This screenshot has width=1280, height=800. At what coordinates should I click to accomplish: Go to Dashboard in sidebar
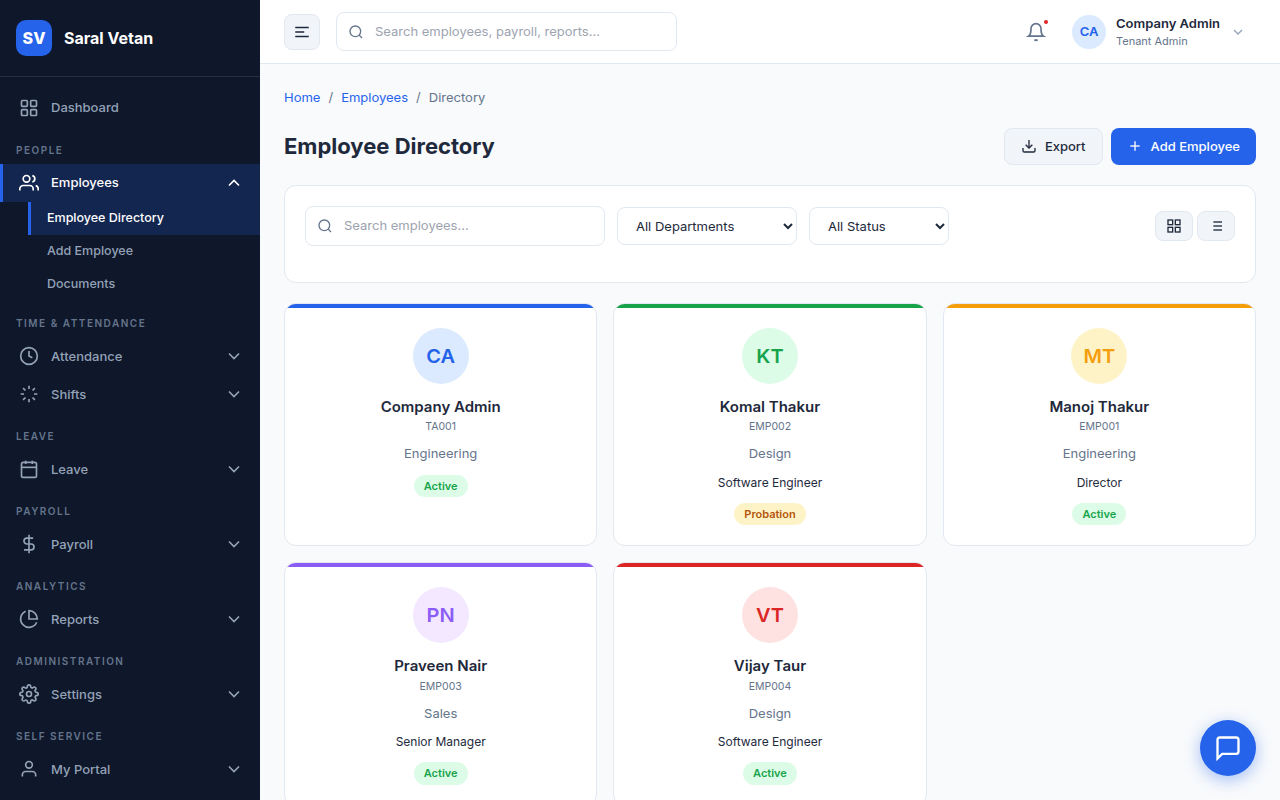(x=130, y=107)
